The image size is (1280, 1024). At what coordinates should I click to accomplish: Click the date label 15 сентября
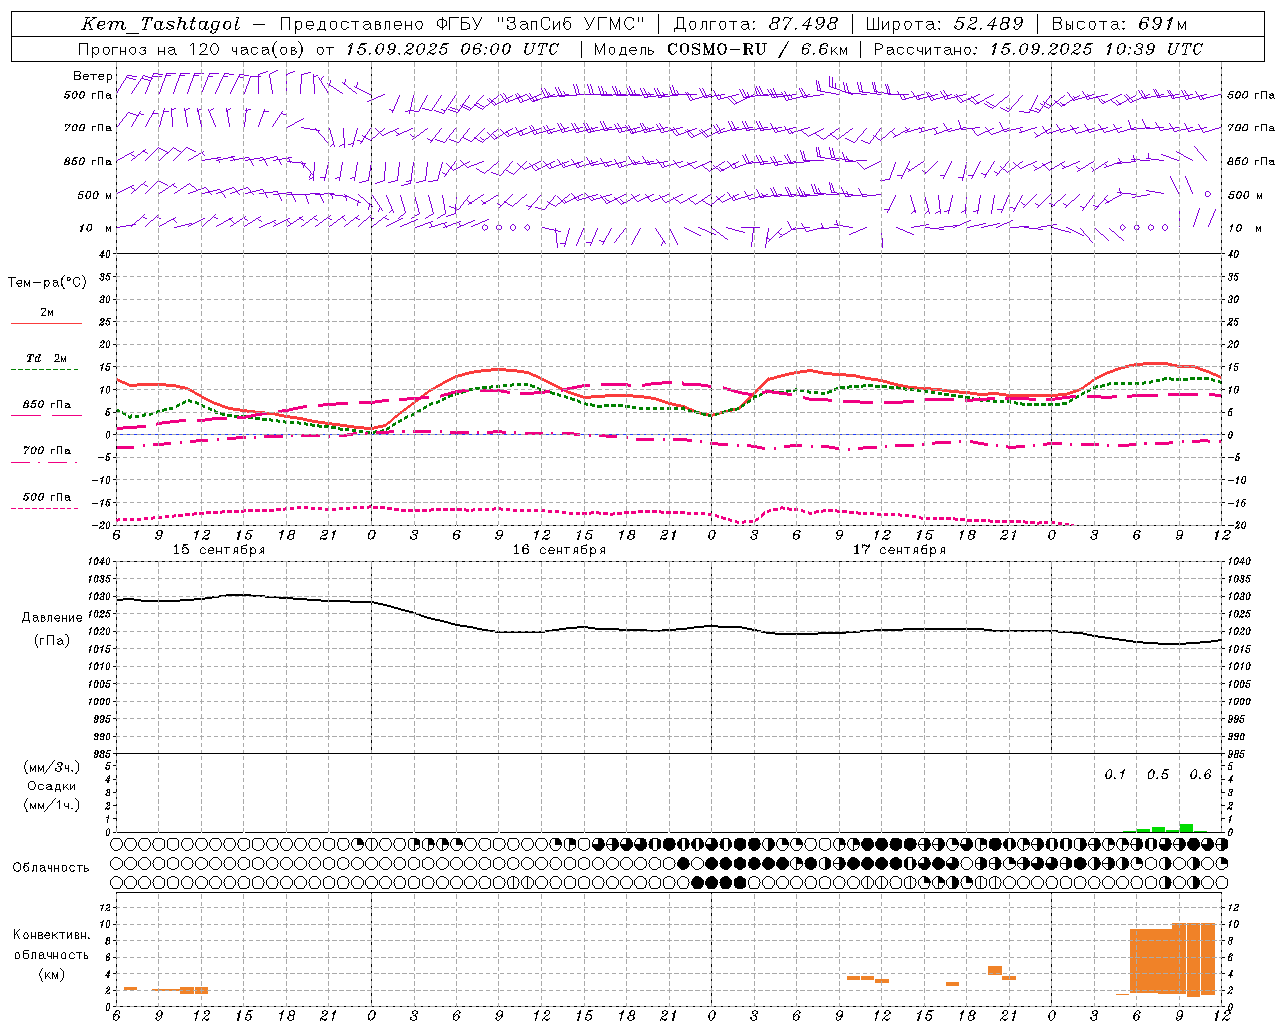219,550
